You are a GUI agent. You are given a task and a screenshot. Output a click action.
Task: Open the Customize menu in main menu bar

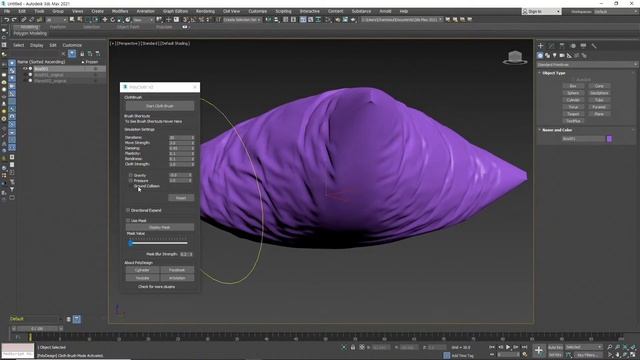(258, 11)
